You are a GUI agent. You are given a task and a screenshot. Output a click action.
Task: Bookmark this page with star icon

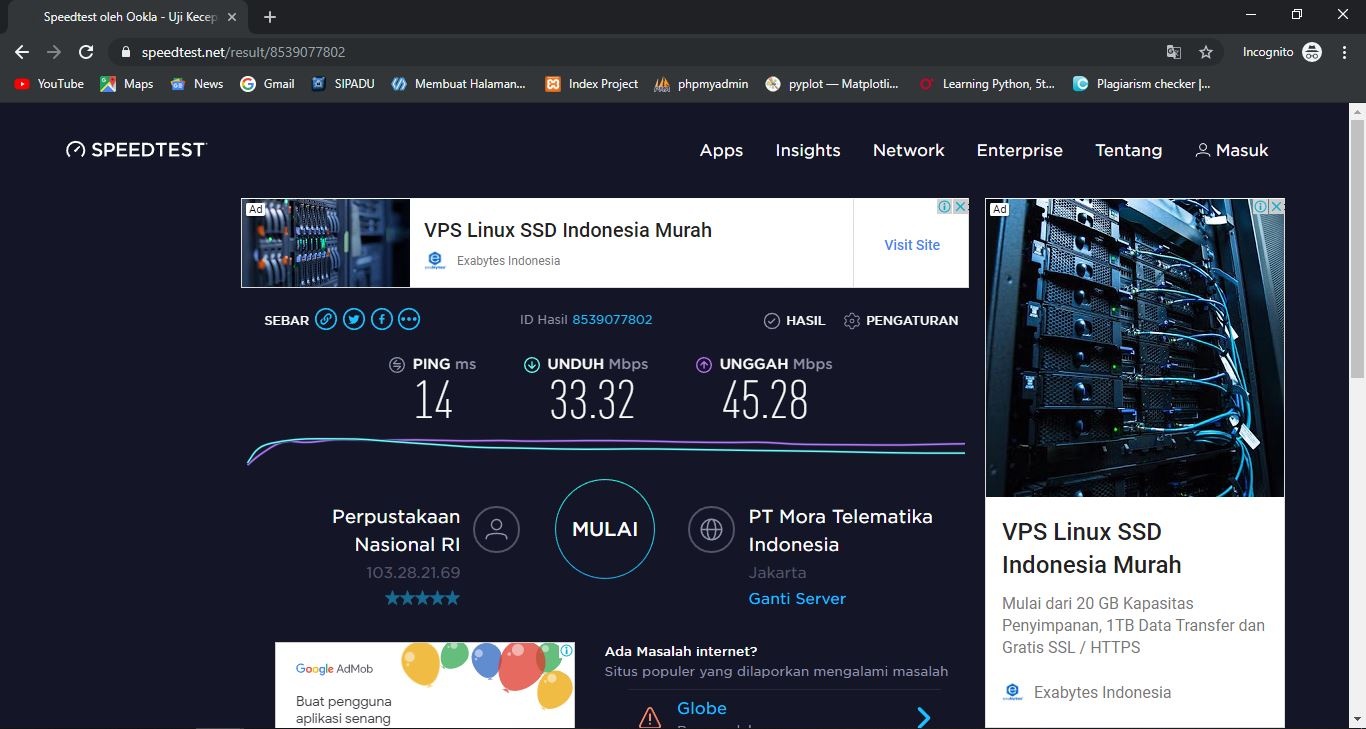(x=1206, y=52)
